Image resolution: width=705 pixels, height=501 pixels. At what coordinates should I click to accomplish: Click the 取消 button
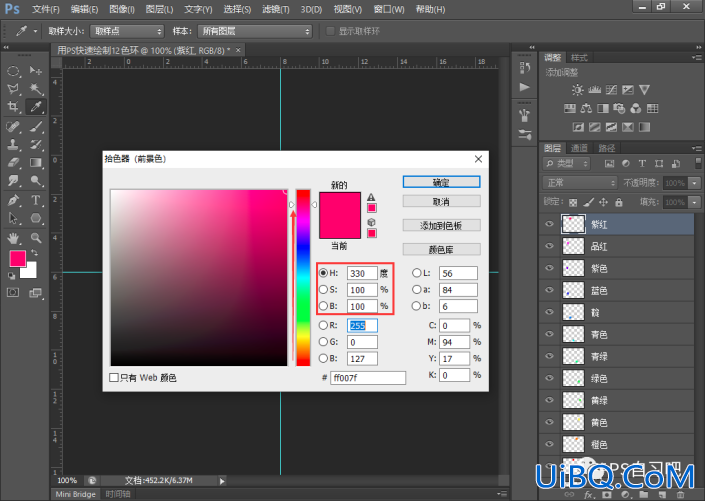coord(441,201)
